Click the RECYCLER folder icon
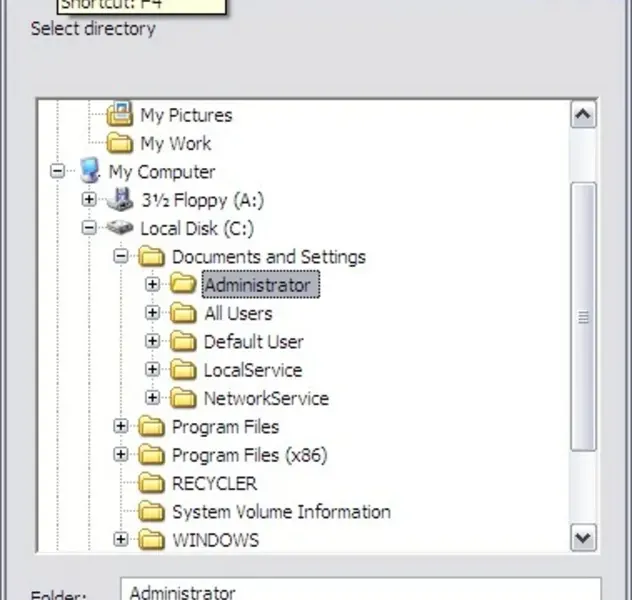This screenshot has width=632, height=600. [x=152, y=484]
